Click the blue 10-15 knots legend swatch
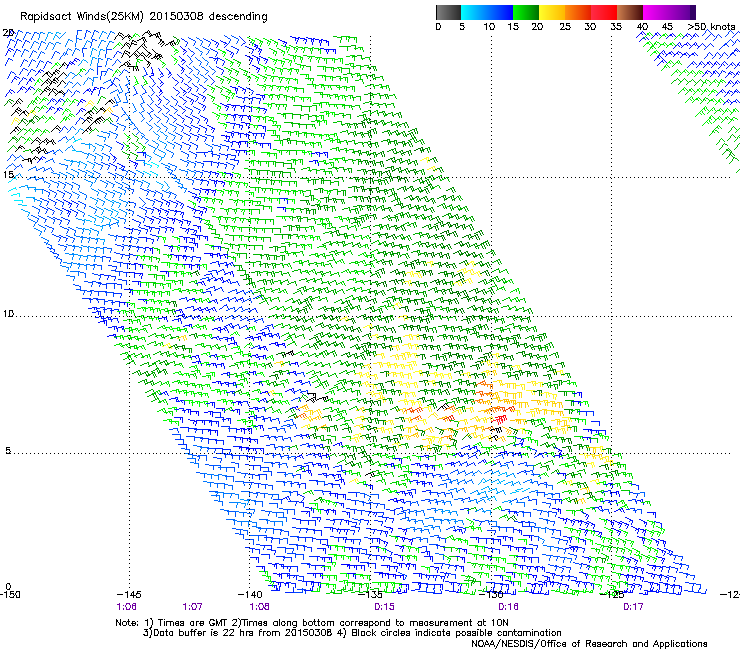Image resolution: width=740 pixels, height=650 pixels. (x=500, y=12)
